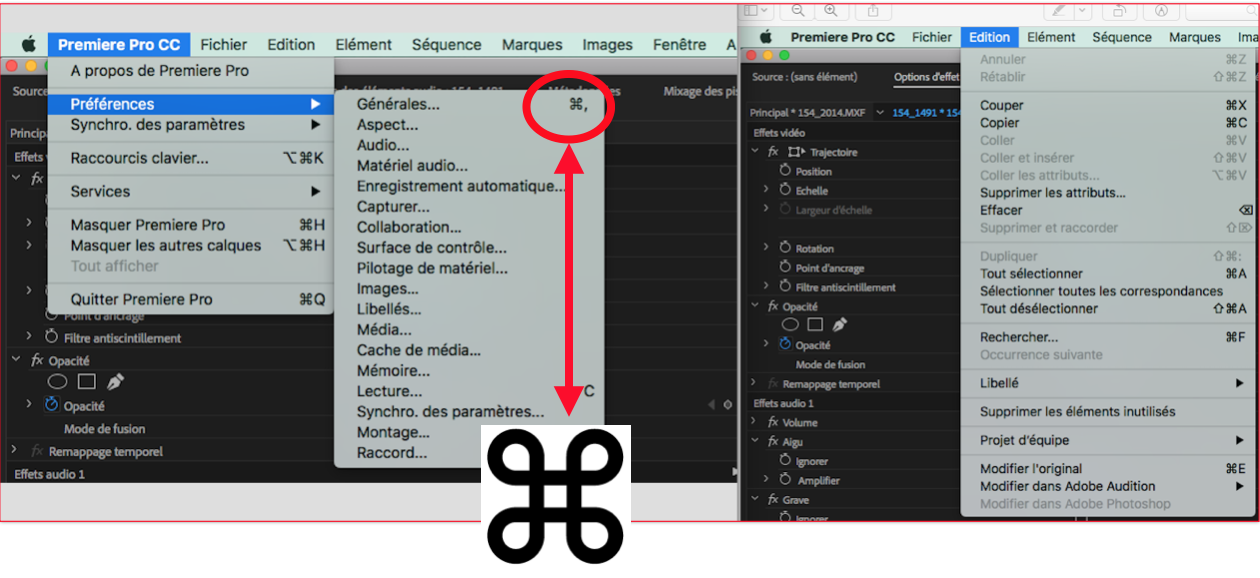
Task: Select rectangle mask tool in left screenshot
Action: [87, 382]
